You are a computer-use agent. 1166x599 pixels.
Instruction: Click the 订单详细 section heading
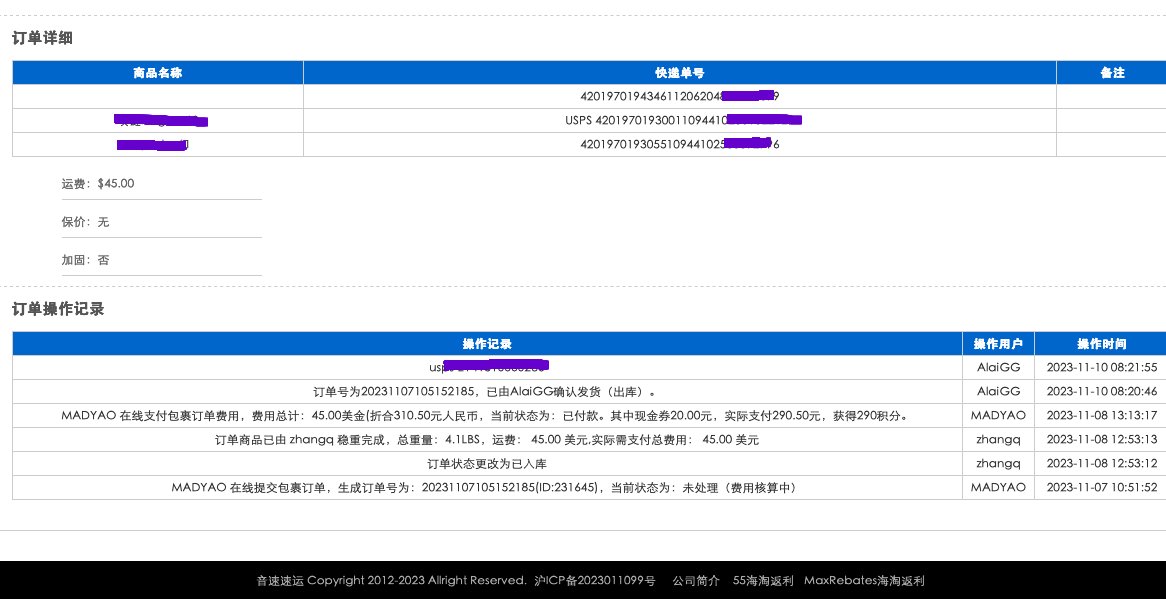tap(42, 38)
